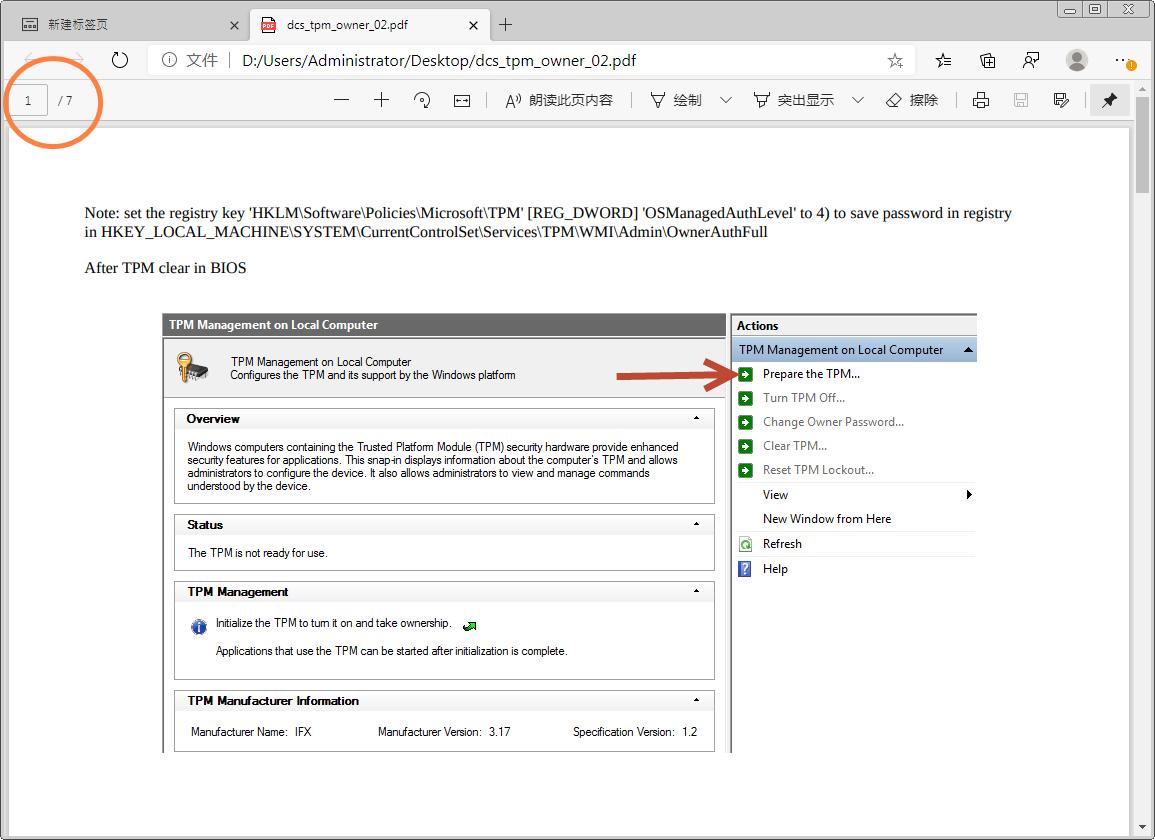This screenshot has height=840, width=1155.
Task: Close the dcs_tpm_owner_02.pdf tab
Action: coord(473,25)
